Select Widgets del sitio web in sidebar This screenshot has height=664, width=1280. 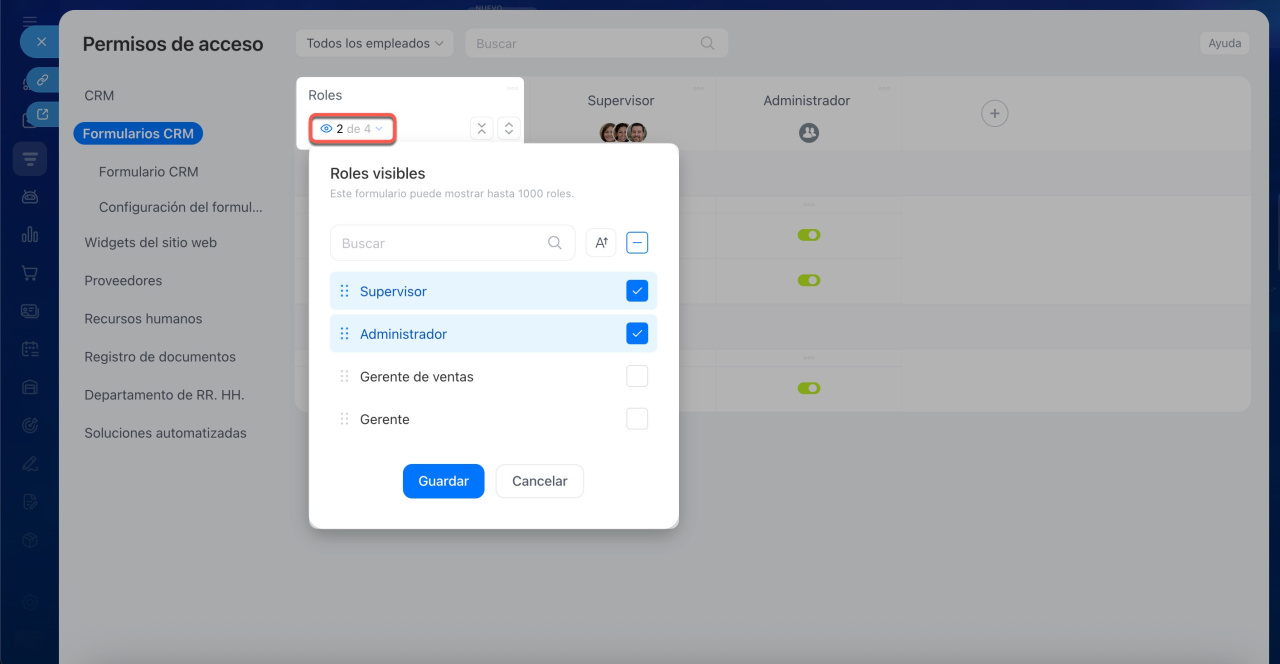click(x=150, y=243)
